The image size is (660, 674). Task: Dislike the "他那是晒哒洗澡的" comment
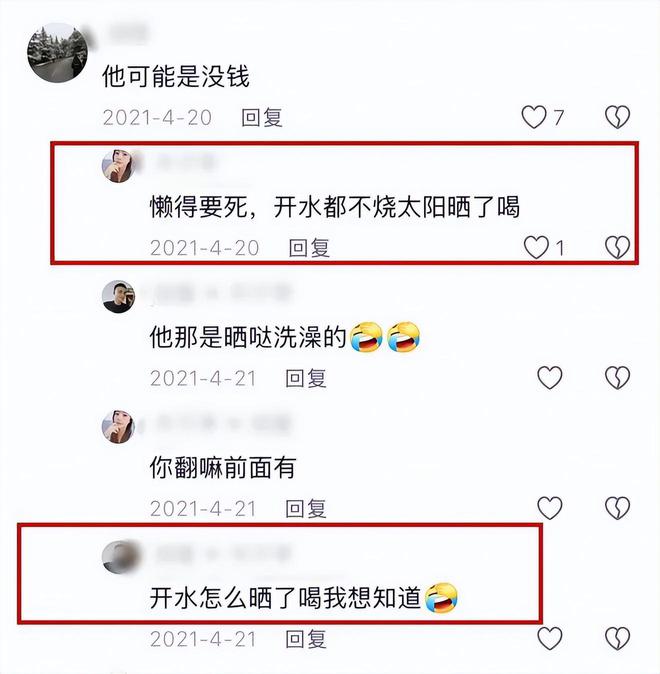tap(617, 378)
